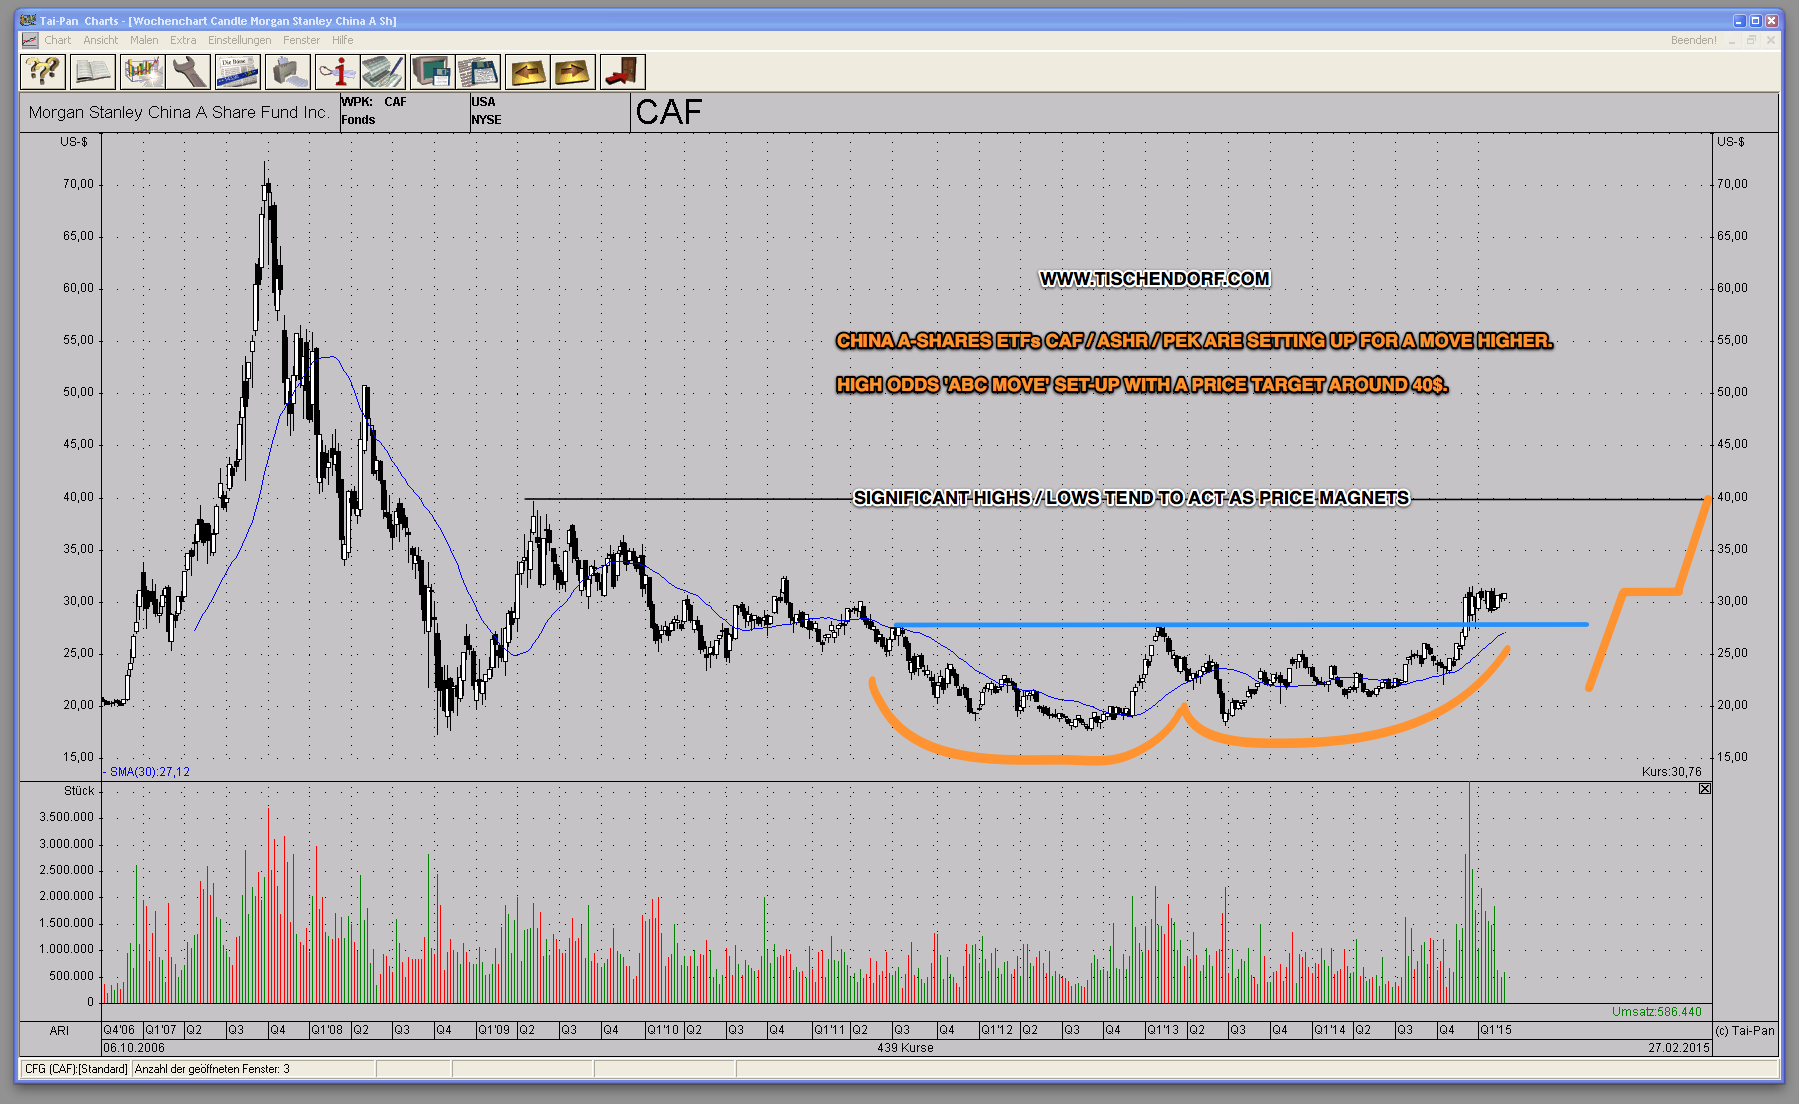Open the Einstellungen menu
The height and width of the screenshot is (1104, 1799).
coord(239,40)
